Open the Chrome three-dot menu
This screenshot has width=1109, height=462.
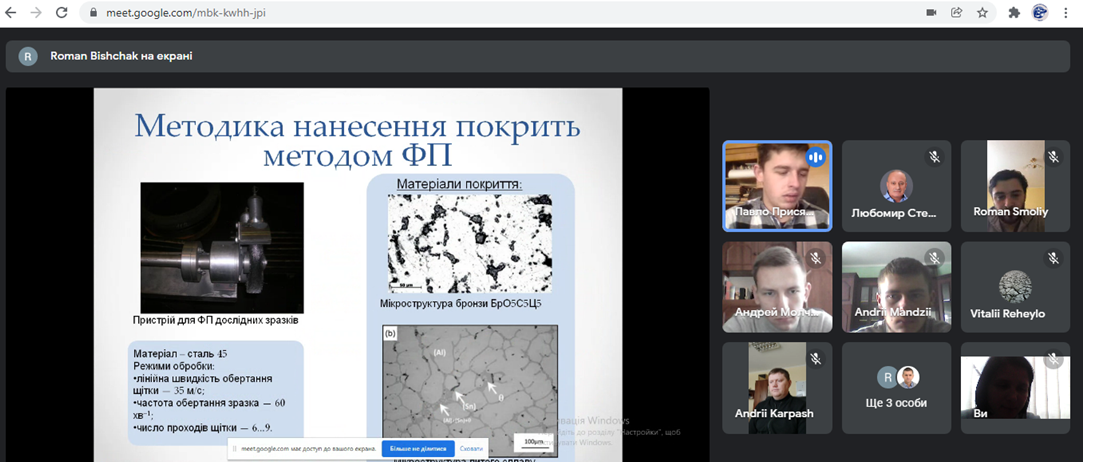pyautogui.click(x=1066, y=13)
